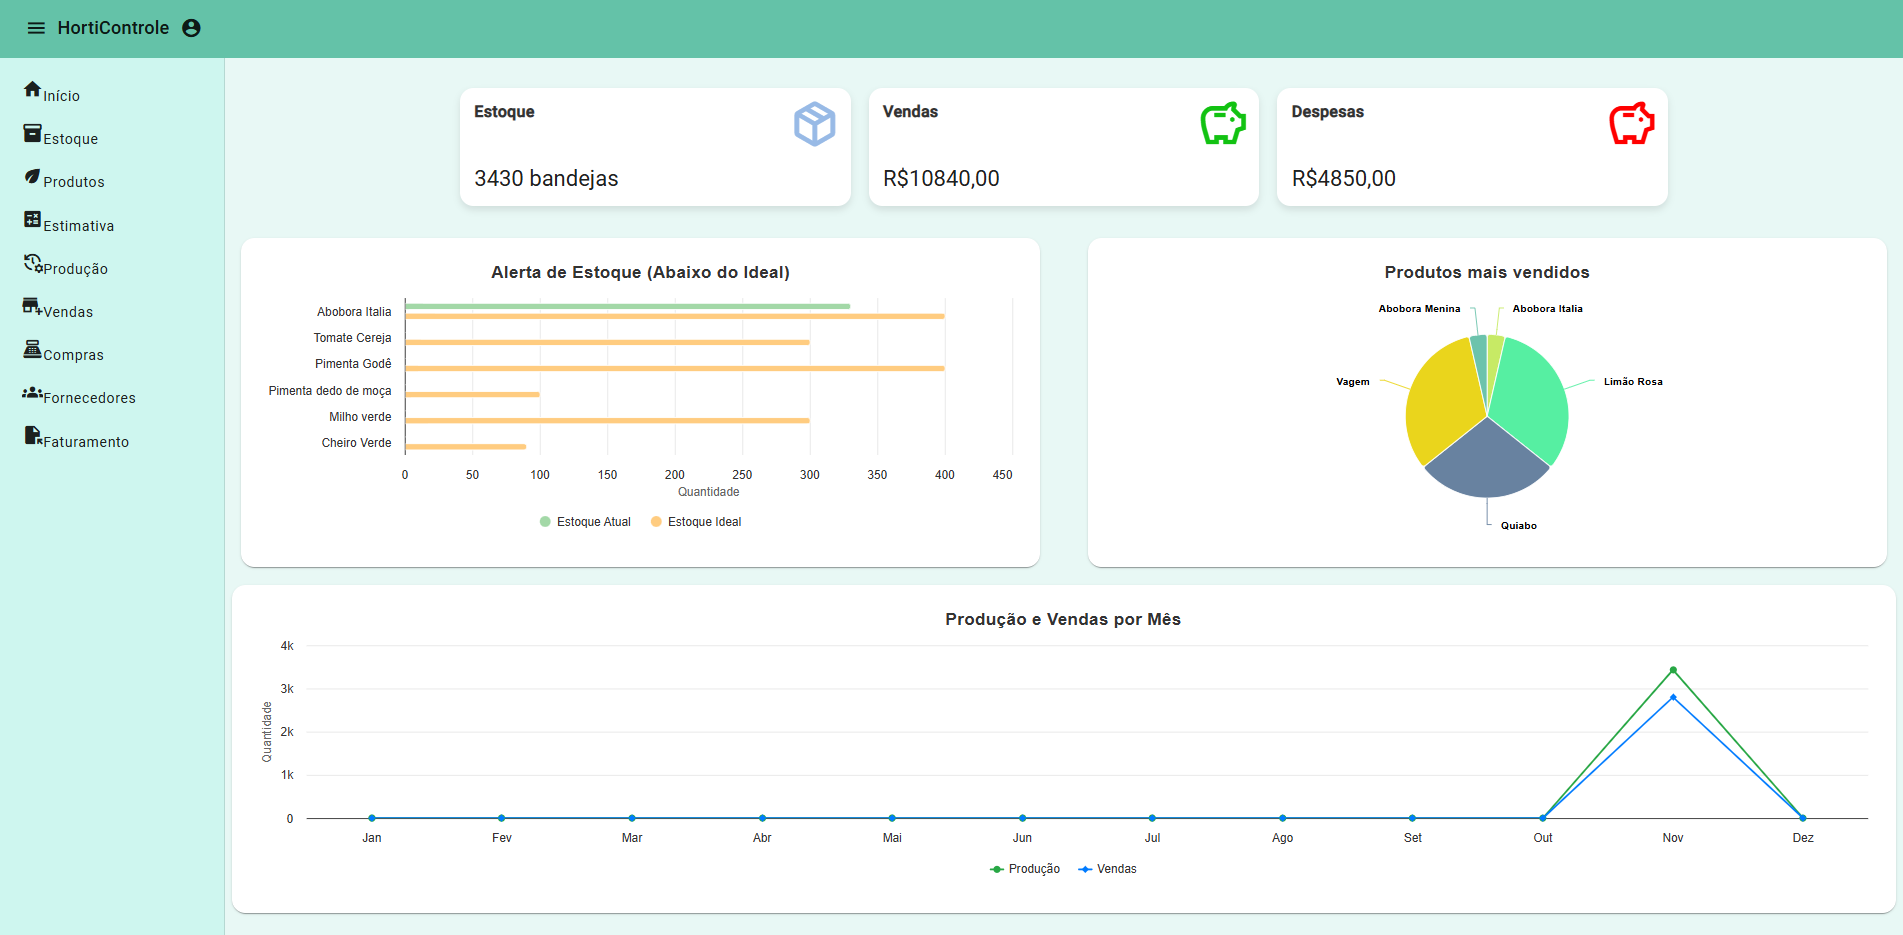The width and height of the screenshot is (1903, 935).
Task: Click the Fornecedores group icon
Action: [33, 393]
